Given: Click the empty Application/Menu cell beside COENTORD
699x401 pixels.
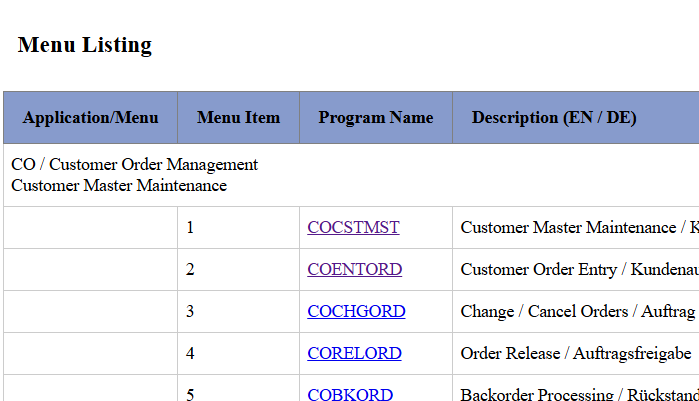Looking at the screenshot, I should coord(90,270).
